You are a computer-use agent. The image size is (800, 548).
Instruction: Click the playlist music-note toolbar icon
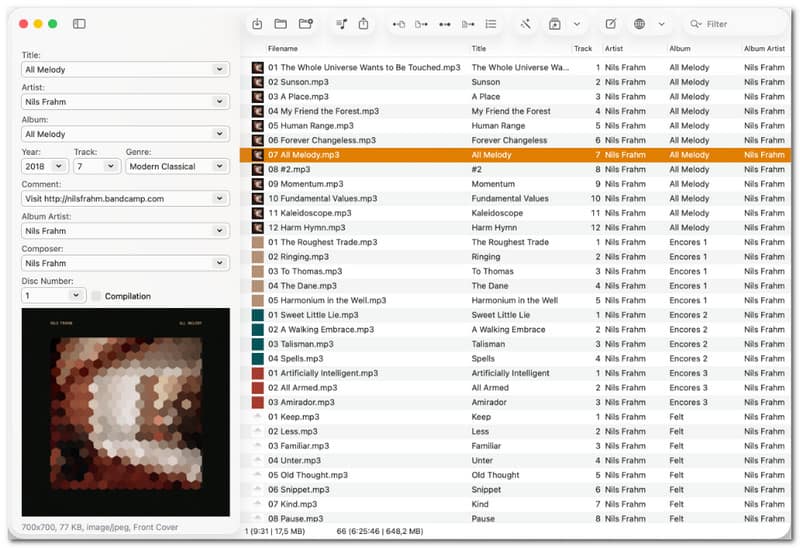coord(341,23)
